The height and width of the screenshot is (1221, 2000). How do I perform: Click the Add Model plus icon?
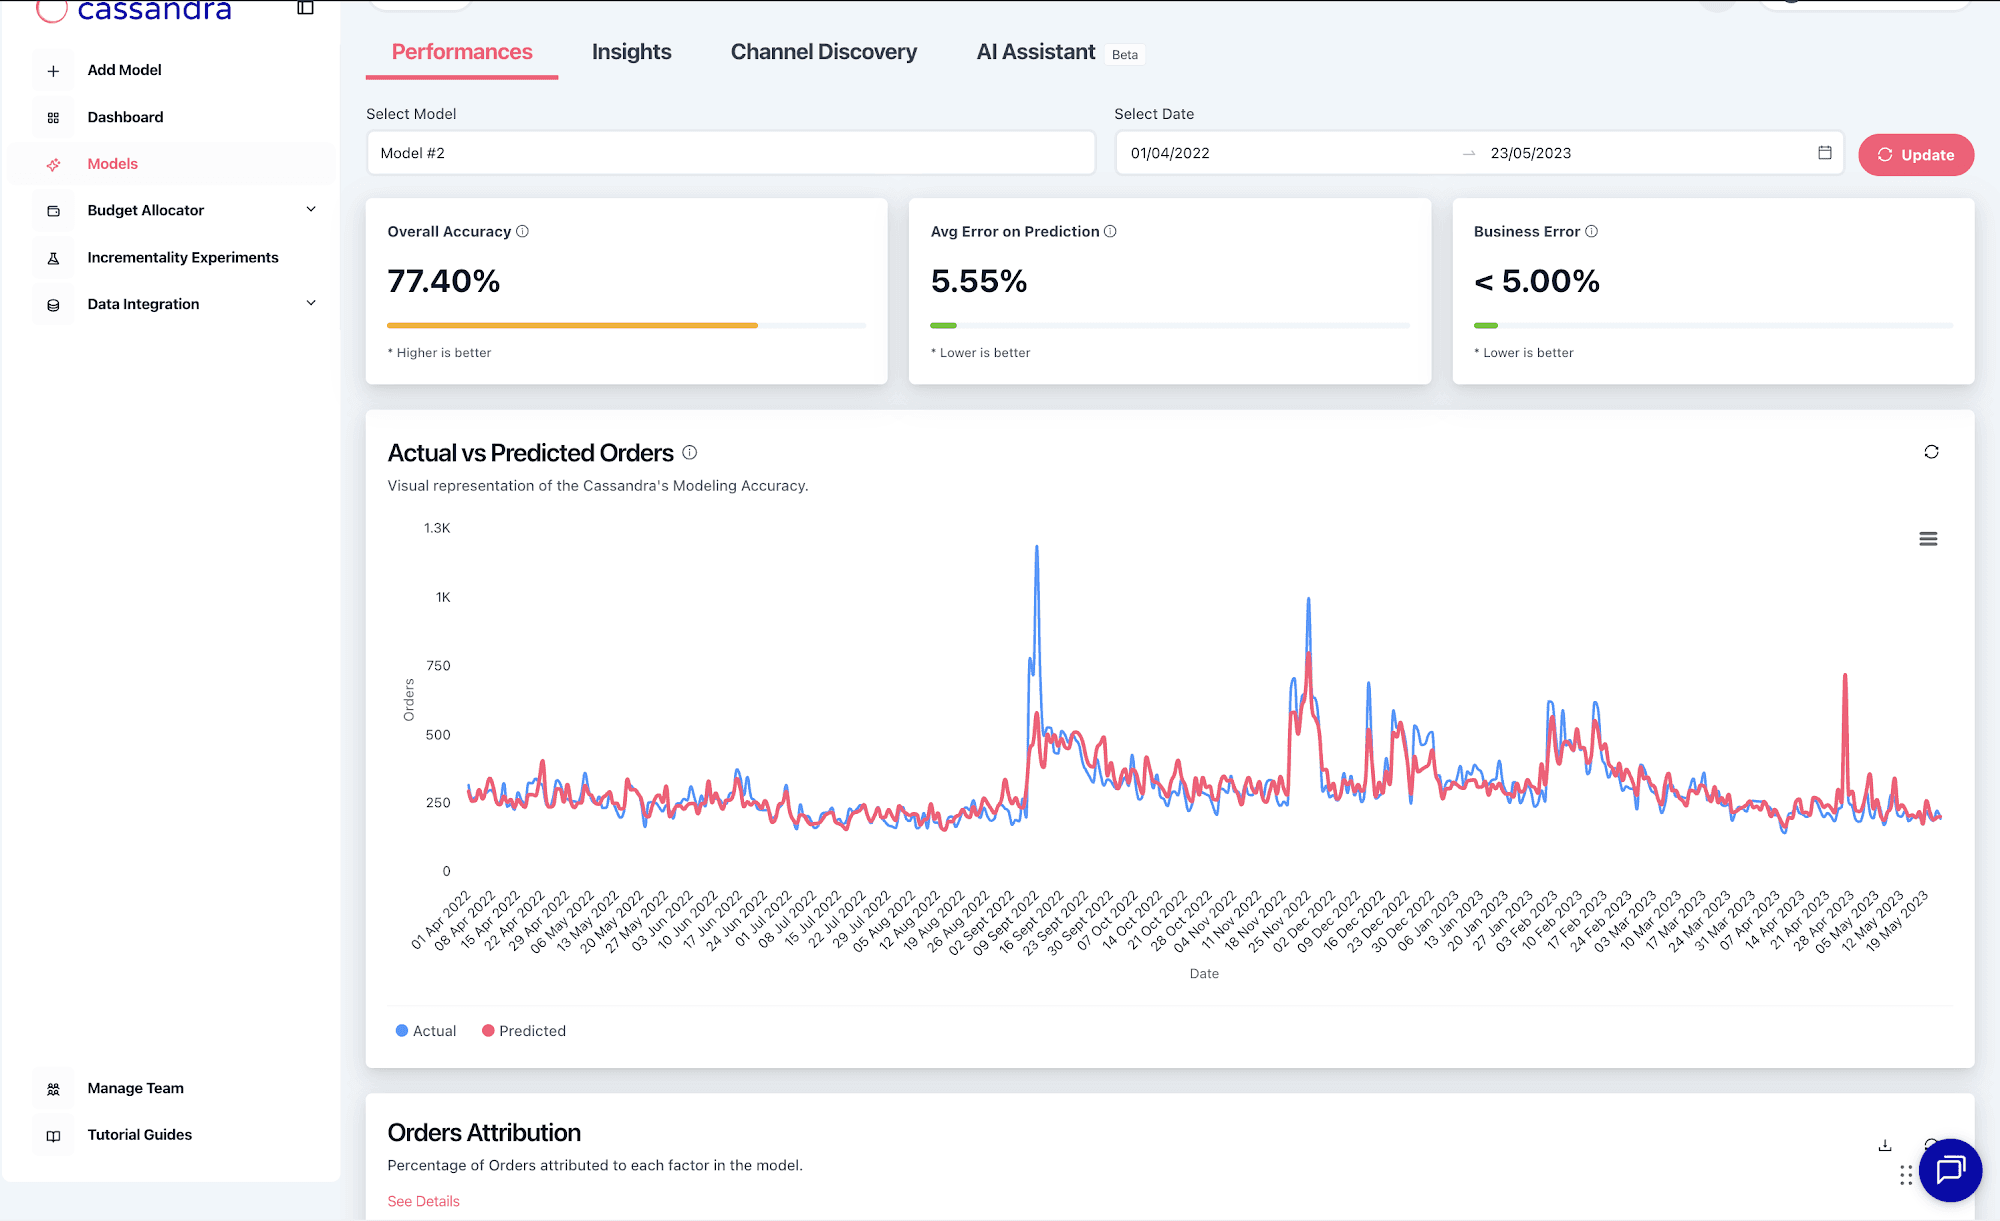[53, 71]
